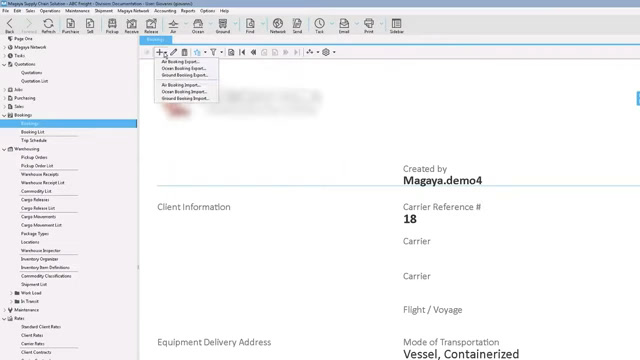Choose Ground Booking Import menu entry
The image size is (640, 360).
(186, 98)
